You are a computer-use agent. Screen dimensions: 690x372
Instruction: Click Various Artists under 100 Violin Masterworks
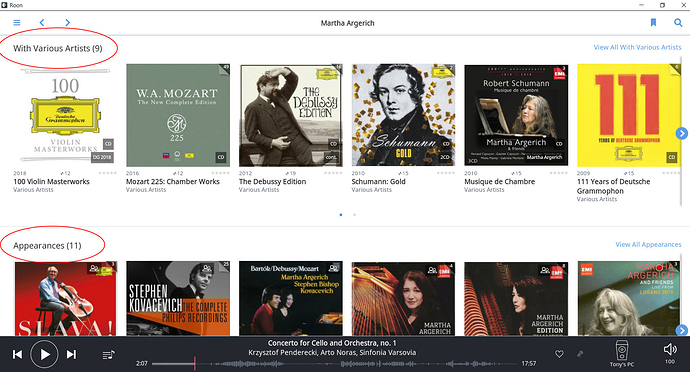click(x=33, y=190)
